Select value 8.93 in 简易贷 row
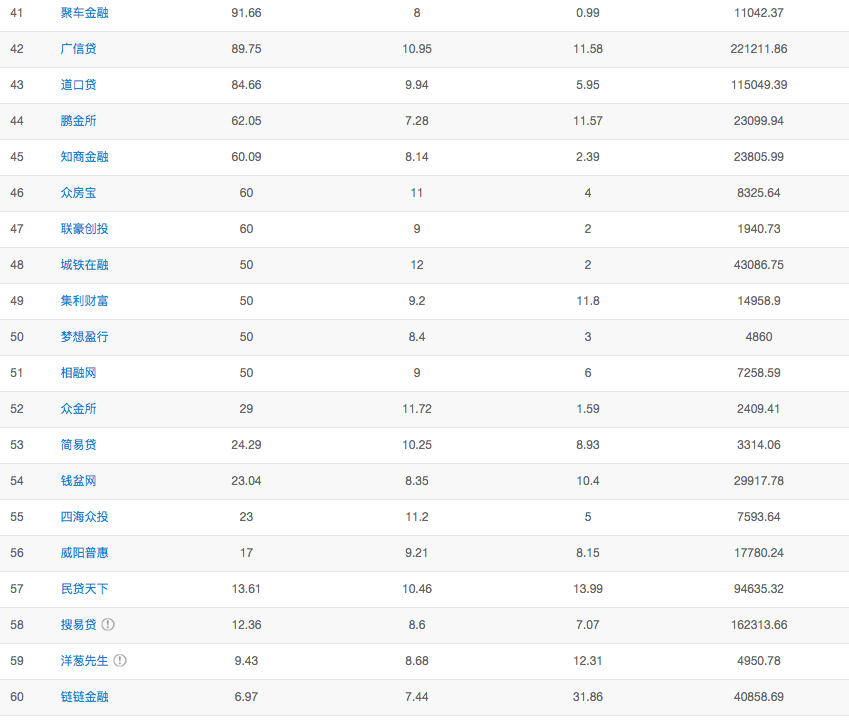Image resolution: width=849 pixels, height=720 pixels. click(x=588, y=444)
